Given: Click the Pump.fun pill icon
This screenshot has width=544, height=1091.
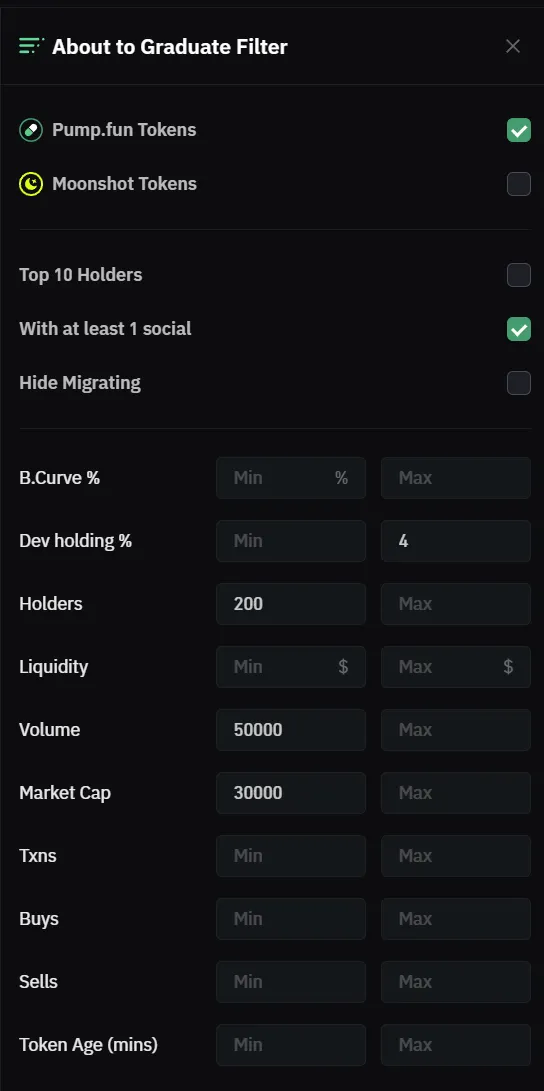Looking at the screenshot, I should pos(31,130).
